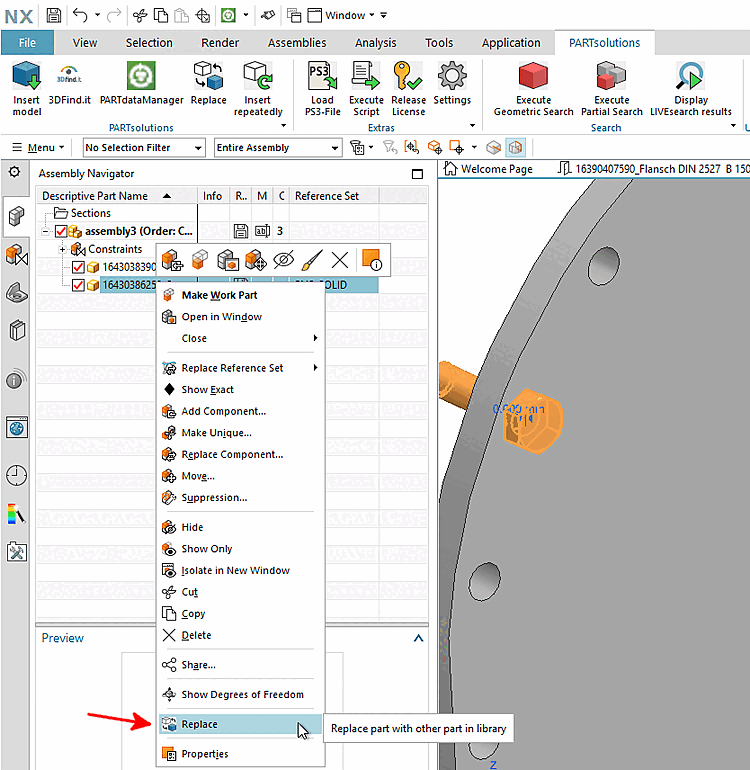750x770 pixels.
Task: Display LIVEsearch results
Action: pos(691,88)
